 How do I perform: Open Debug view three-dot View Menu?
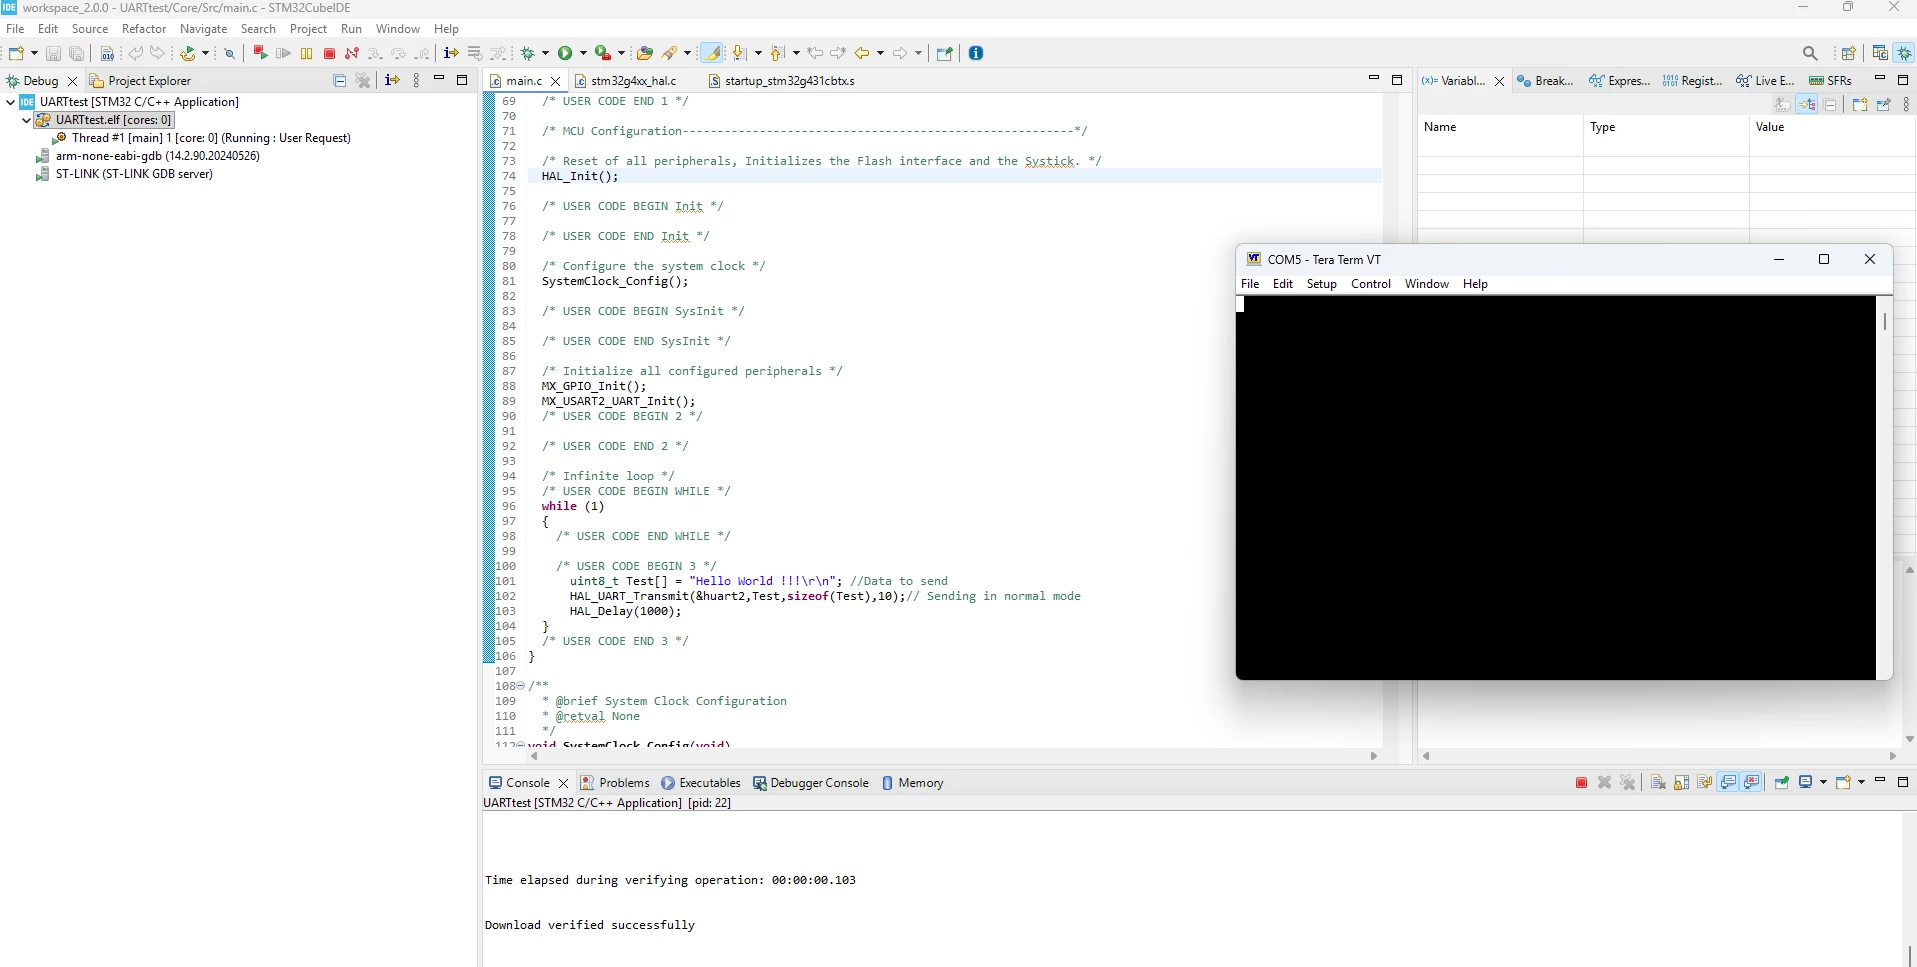(x=416, y=80)
